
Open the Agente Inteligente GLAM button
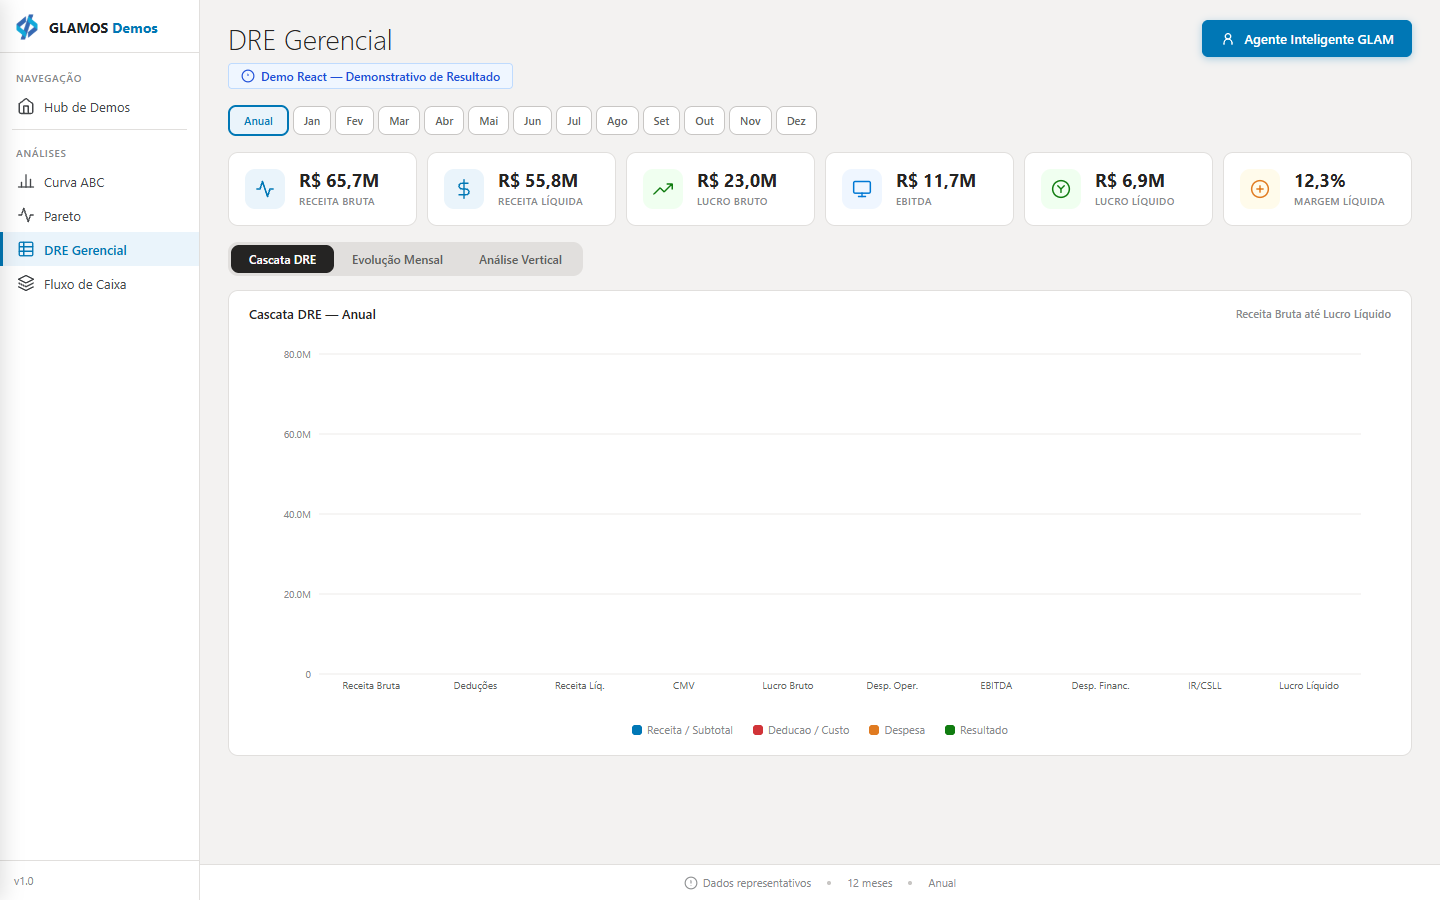[1307, 39]
